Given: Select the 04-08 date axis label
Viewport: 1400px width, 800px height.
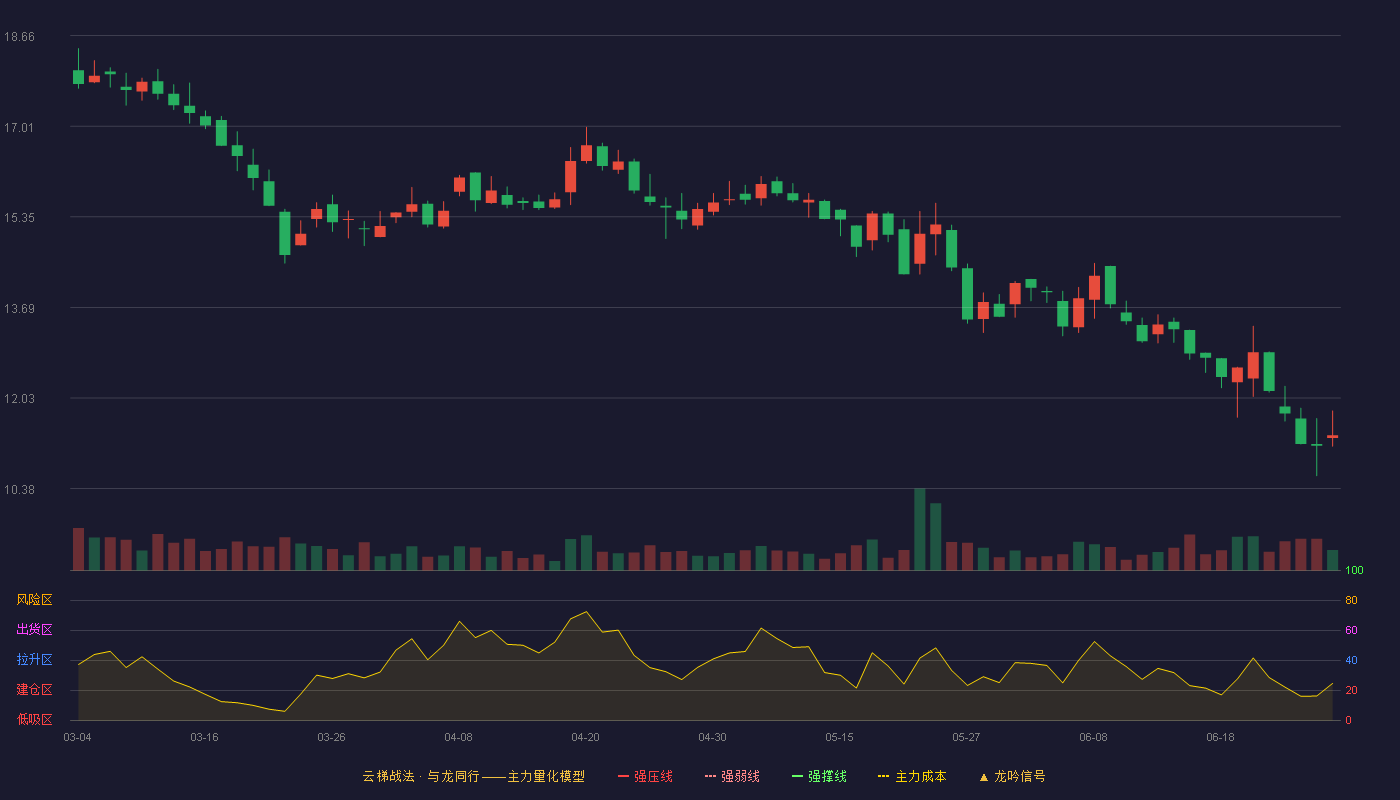Looking at the screenshot, I should (x=459, y=737).
